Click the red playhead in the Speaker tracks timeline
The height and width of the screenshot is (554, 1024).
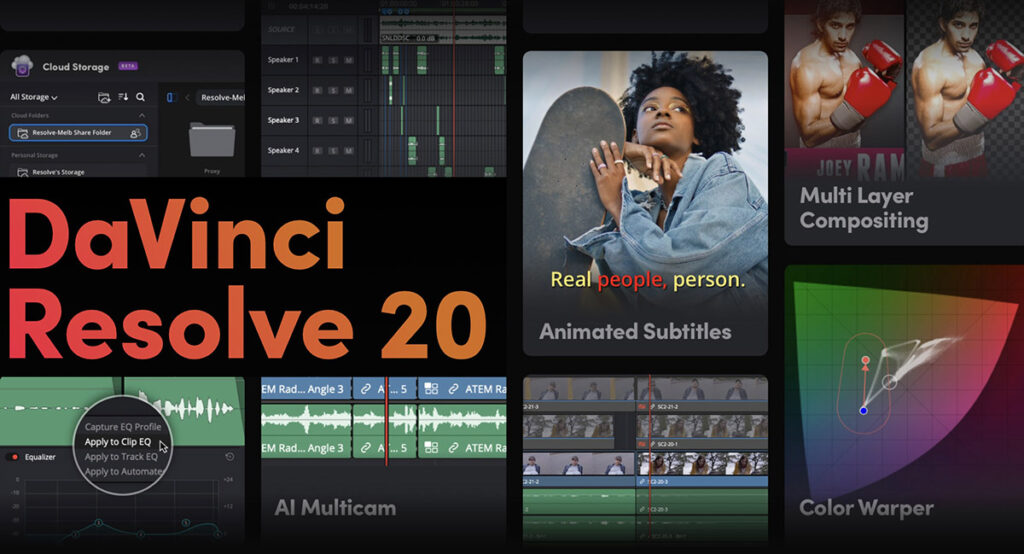[x=453, y=88]
